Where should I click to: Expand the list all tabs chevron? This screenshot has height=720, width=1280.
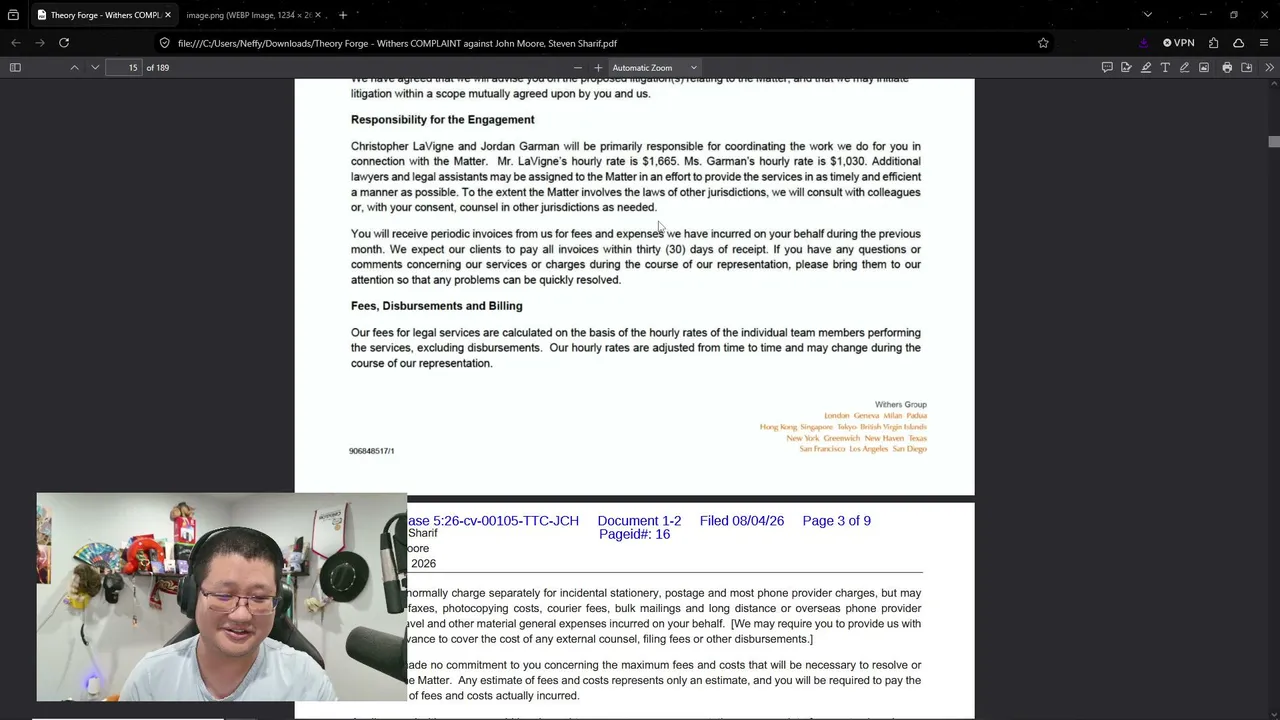pyautogui.click(x=1148, y=15)
